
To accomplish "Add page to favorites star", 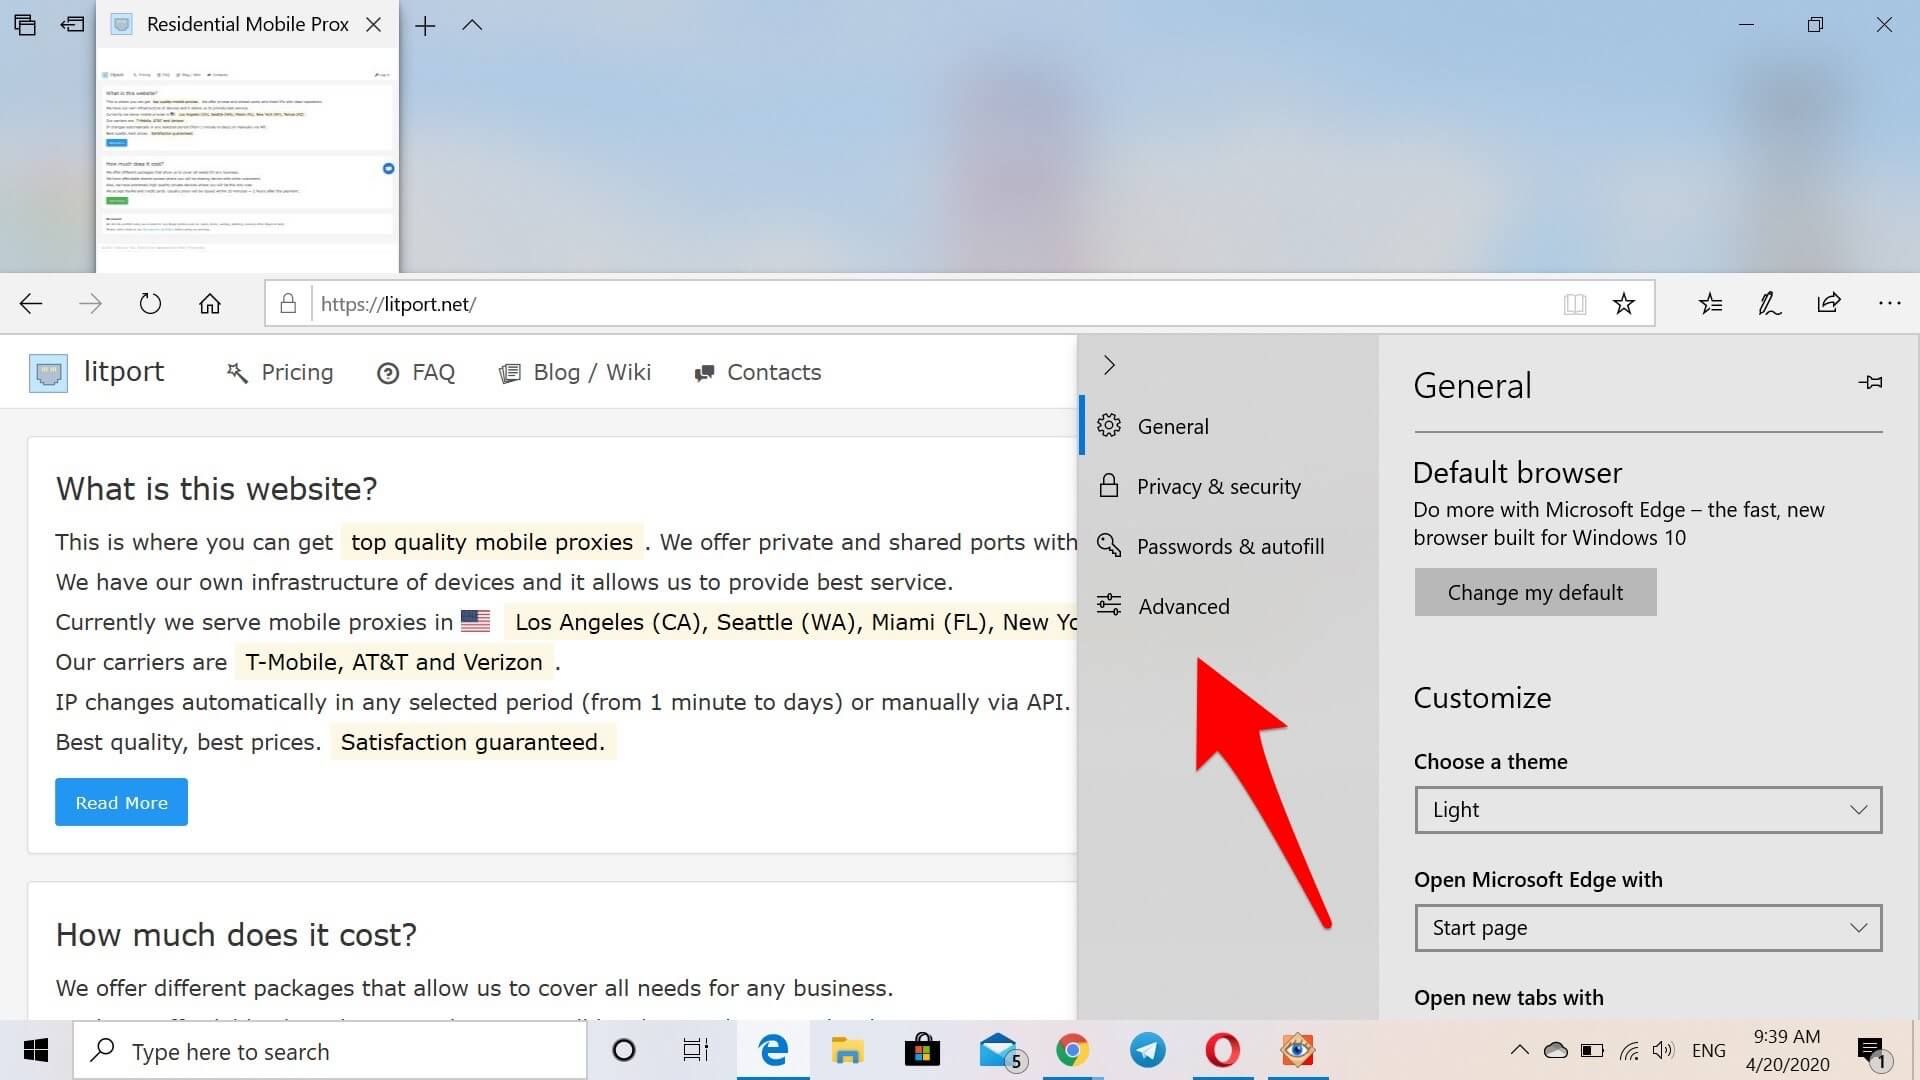I will click(x=1624, y=304).
